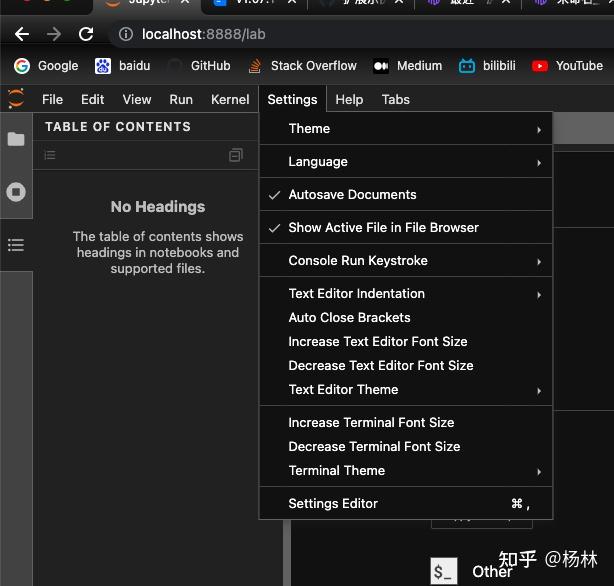The image size is (614, 586).
Task: Open the Tabs menu
Action: pyautogui.click(x=395, y=99)
